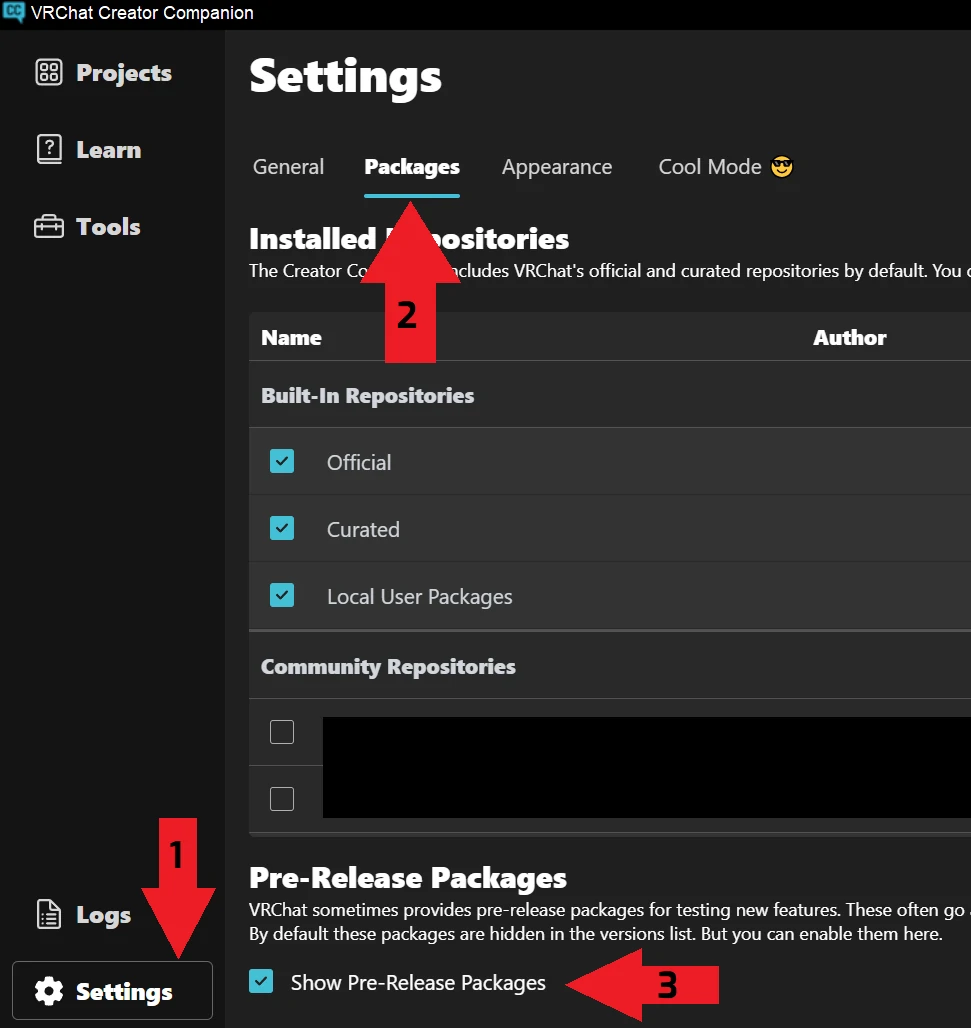
Task: Switch to the Appearance tab
Action: (x=557, y=167)
